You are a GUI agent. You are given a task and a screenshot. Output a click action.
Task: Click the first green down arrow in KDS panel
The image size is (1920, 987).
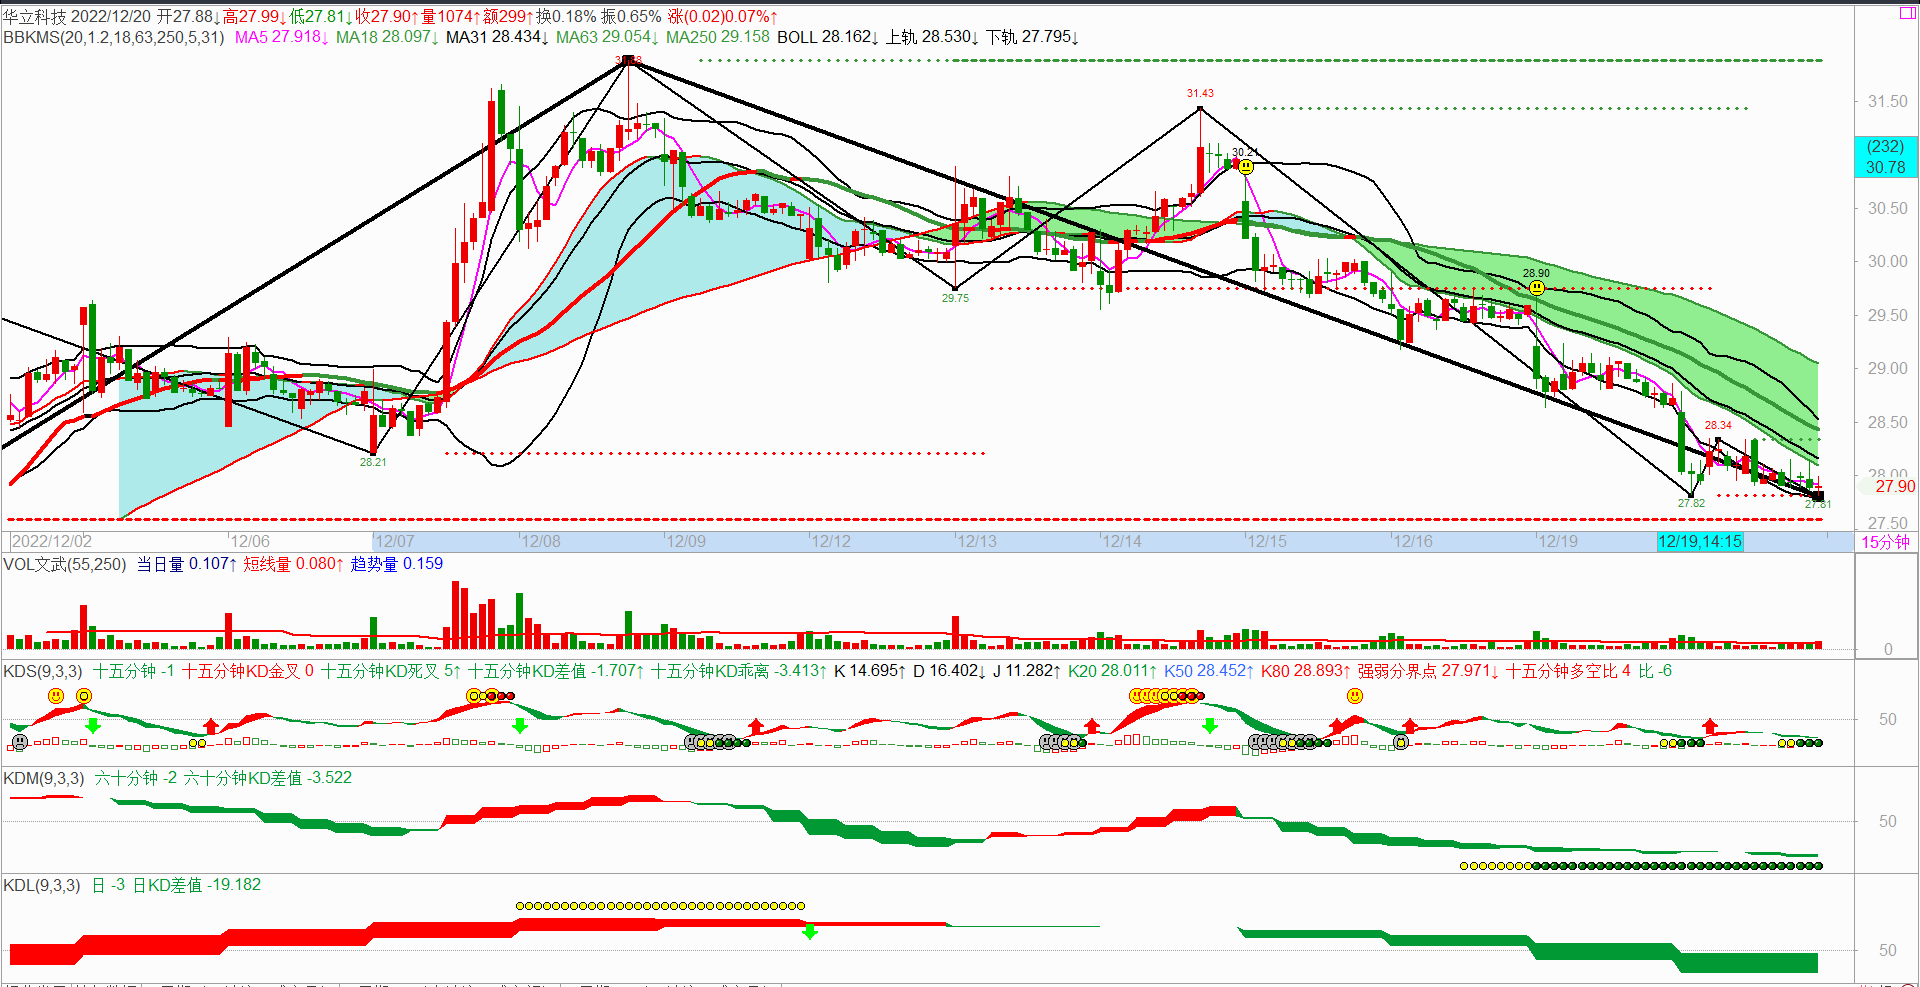[93, 725]
